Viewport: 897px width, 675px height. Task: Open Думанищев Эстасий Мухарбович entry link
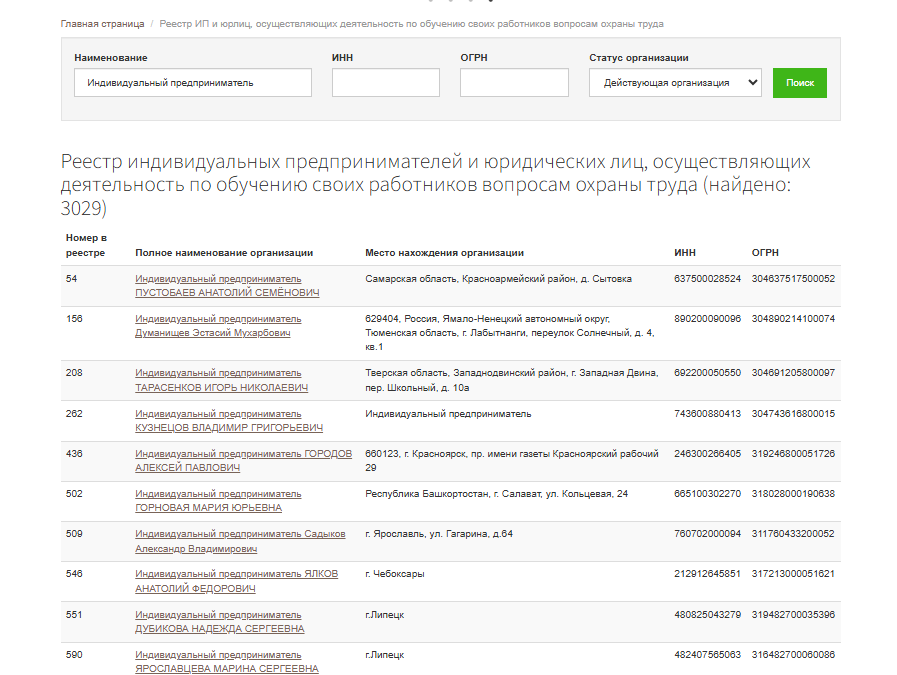213,333
